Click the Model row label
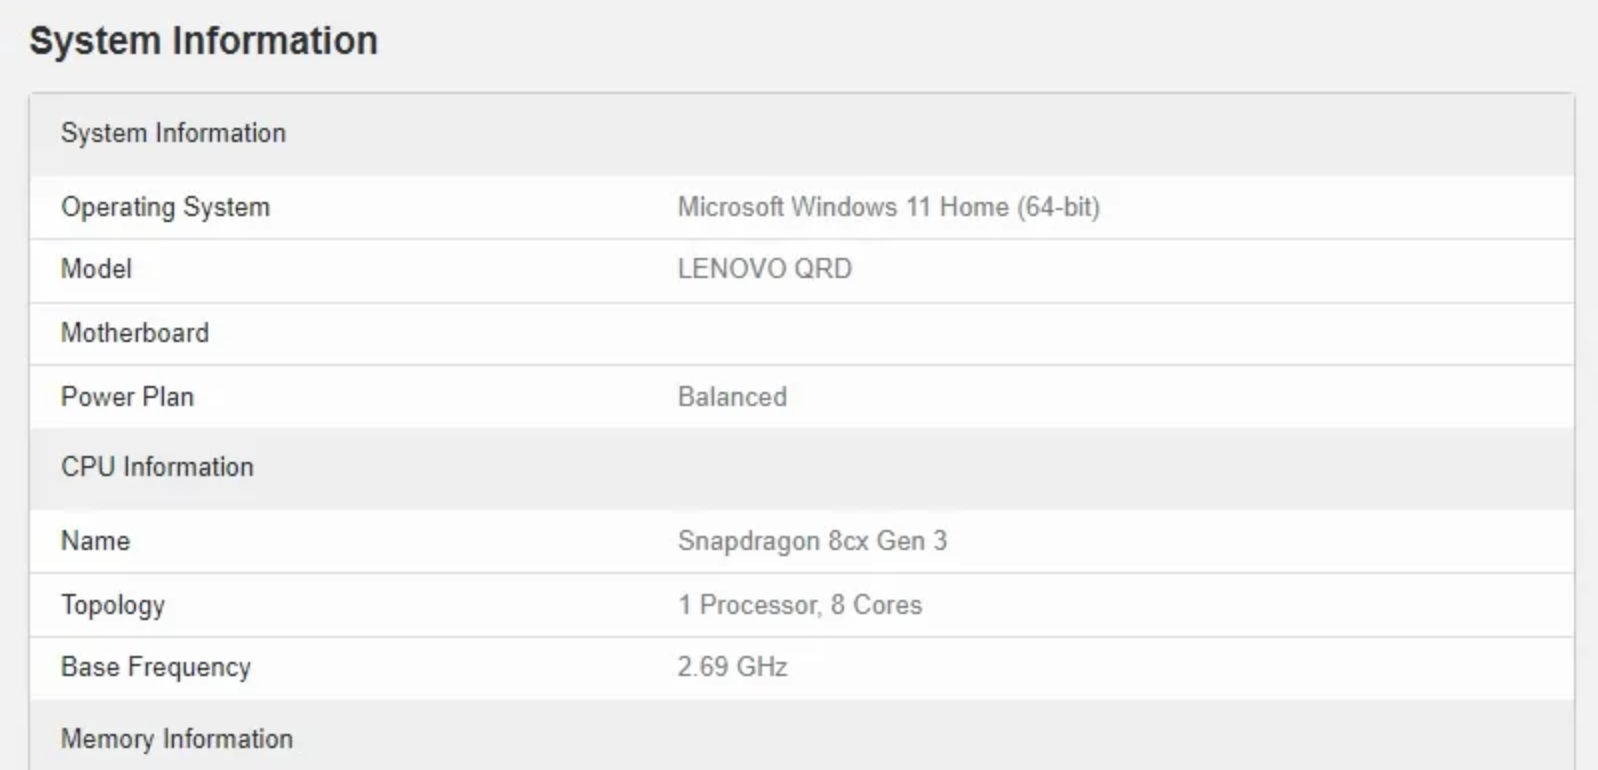 [x=96, y=269]
